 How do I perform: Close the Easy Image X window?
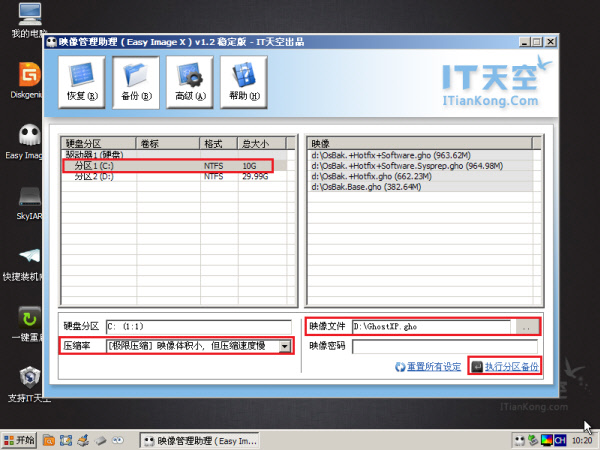550,42
